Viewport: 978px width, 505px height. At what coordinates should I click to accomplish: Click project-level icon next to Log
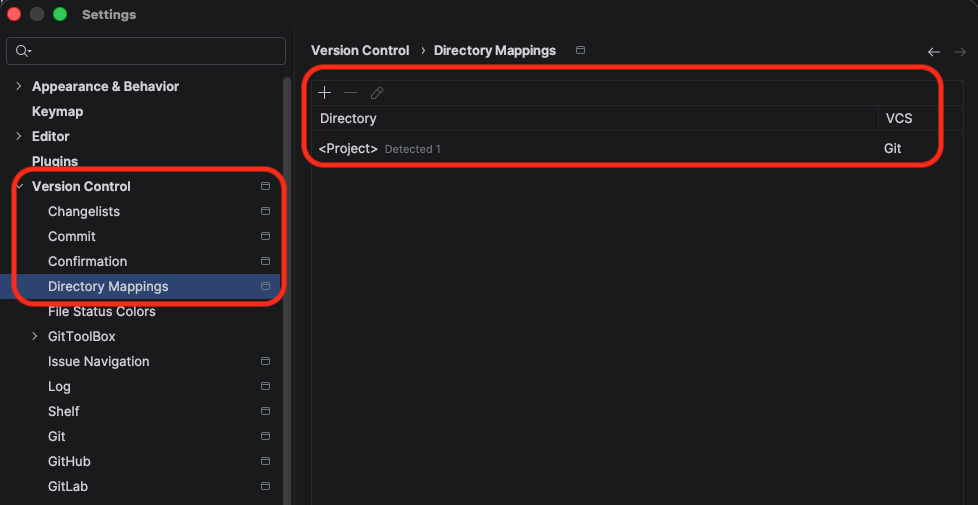tap(265, 386)
